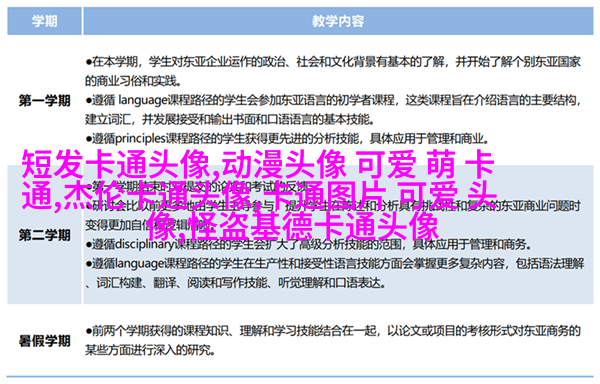This screenshot has width=600, height=384.
Task: Click the line beginning 遵循disciplinary课程路径
Action: coord(308,244)
